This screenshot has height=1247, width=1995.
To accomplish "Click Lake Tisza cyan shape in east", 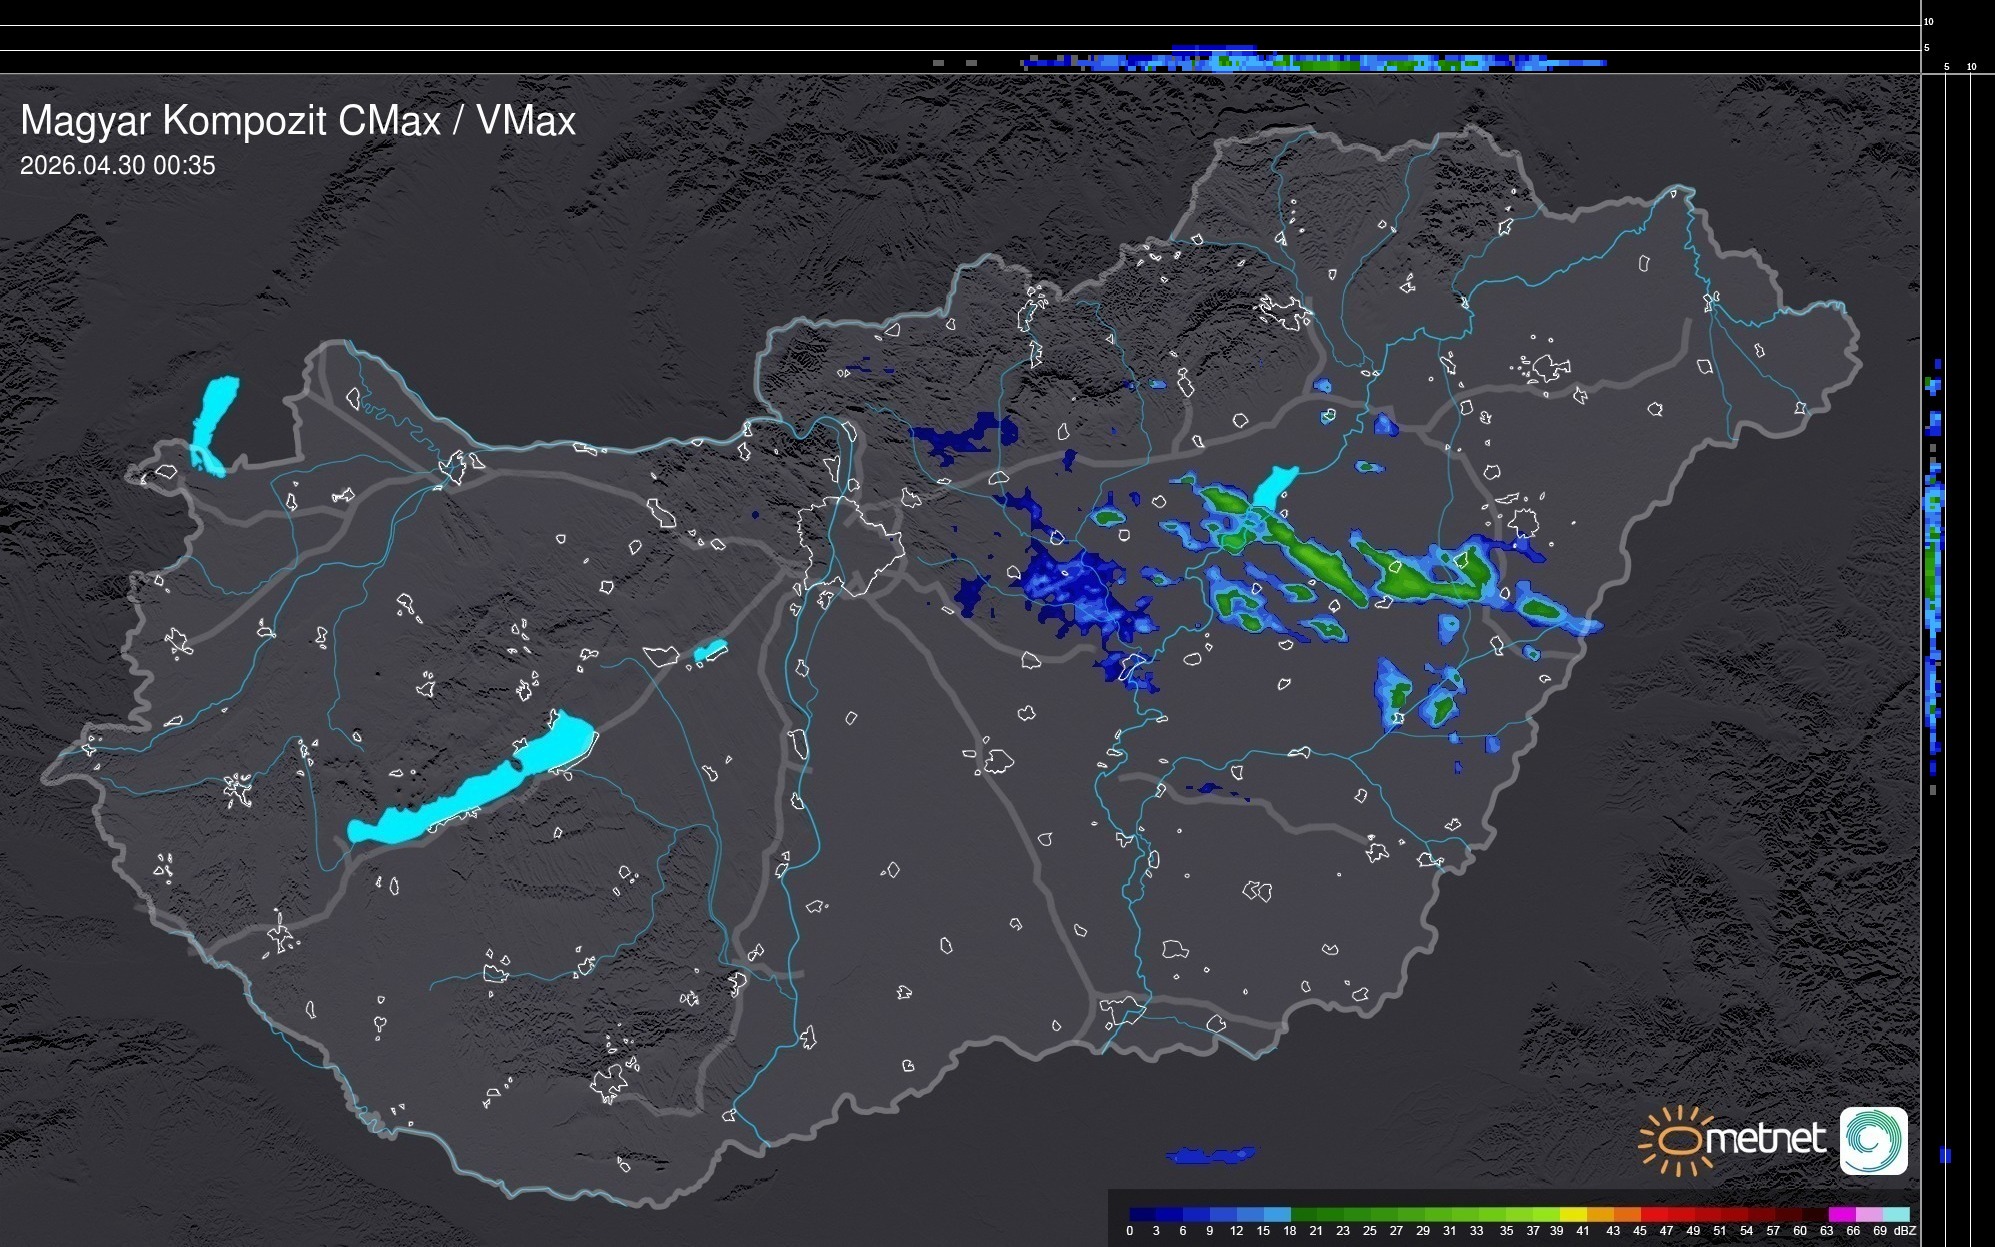I will [x=1274, y=487].
